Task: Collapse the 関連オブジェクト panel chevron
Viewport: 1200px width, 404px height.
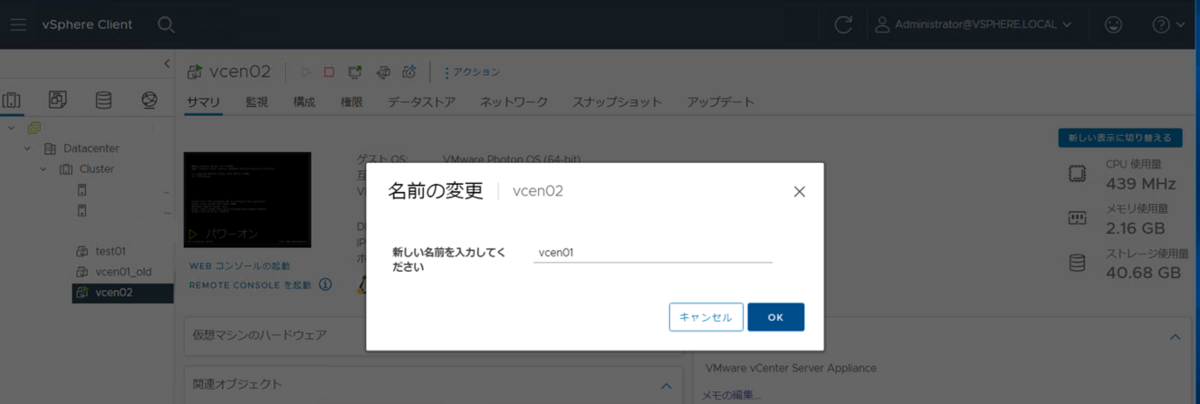Action: coord(667,385)
